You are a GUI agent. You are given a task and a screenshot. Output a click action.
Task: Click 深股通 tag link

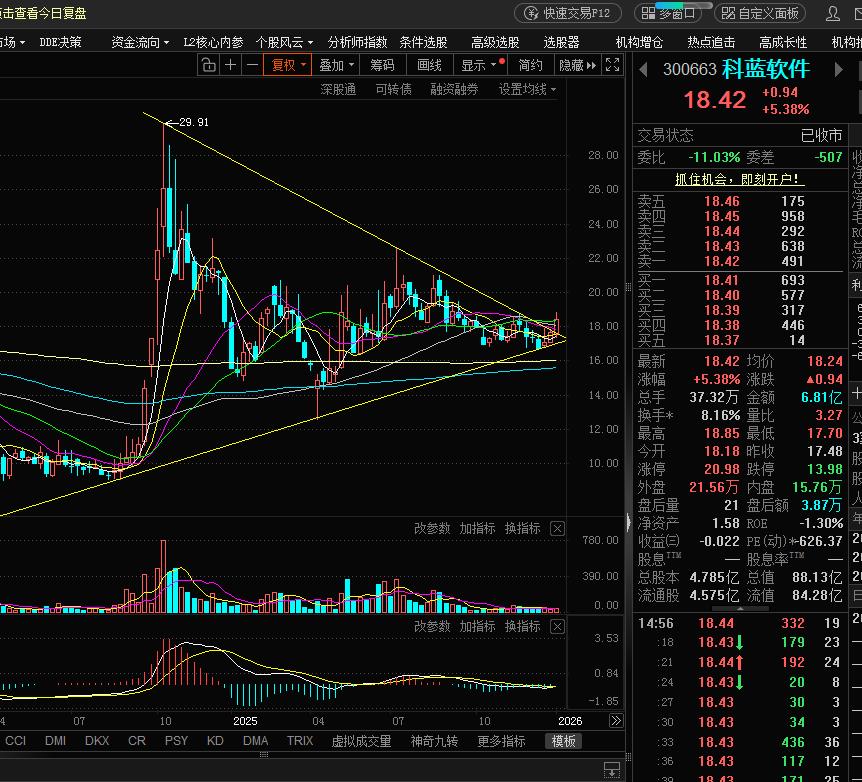[x=338, y=89]
